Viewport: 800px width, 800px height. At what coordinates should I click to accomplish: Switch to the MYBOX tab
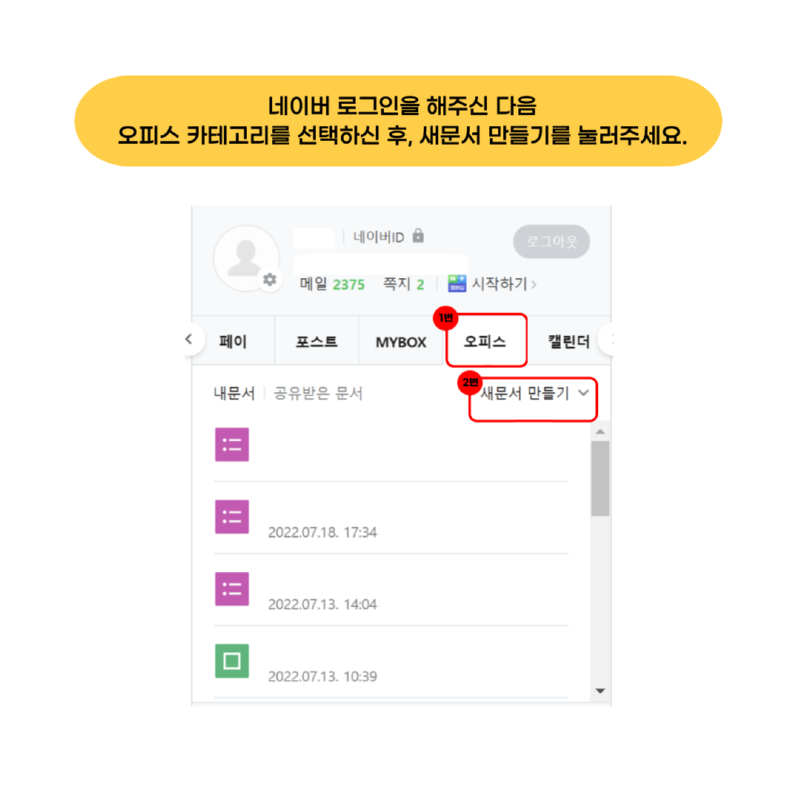401,342
